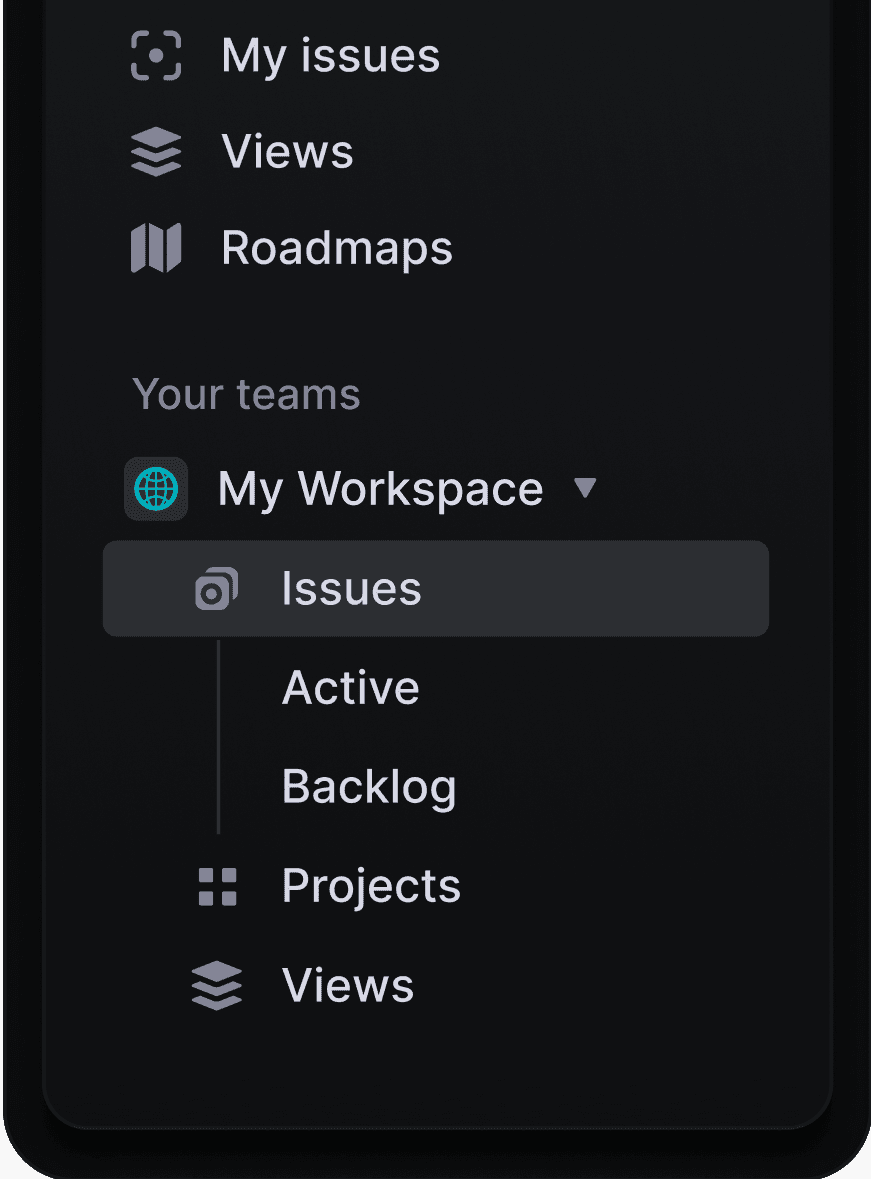Open the Views label under My Workspace
Screen dimensions: 871x1179
click(x=348, y=986)
